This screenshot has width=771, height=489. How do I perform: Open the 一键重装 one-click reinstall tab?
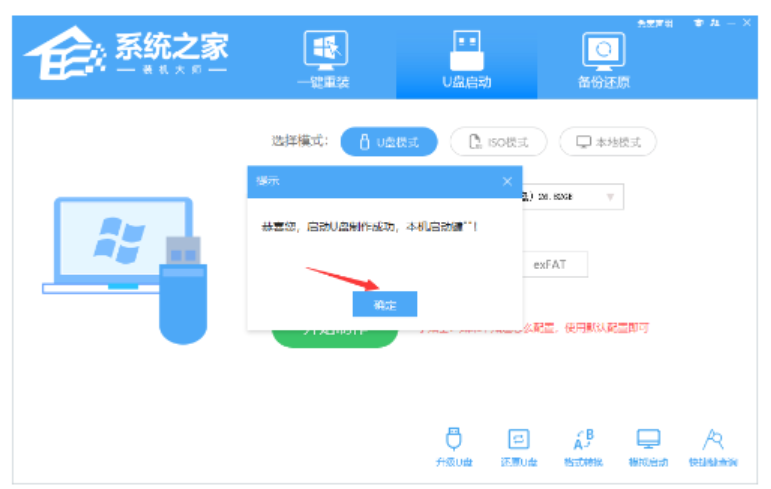[324, 59]
